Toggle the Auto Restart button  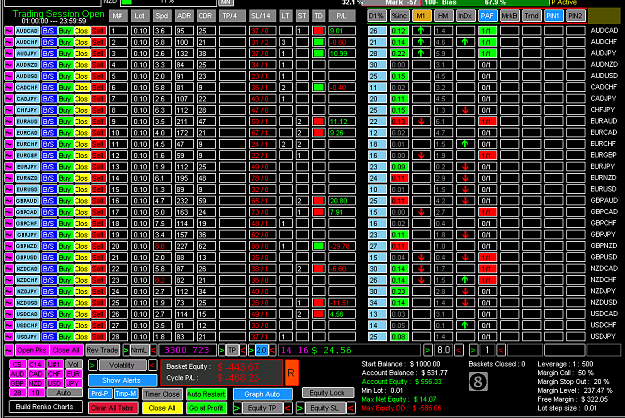[206, 394]
